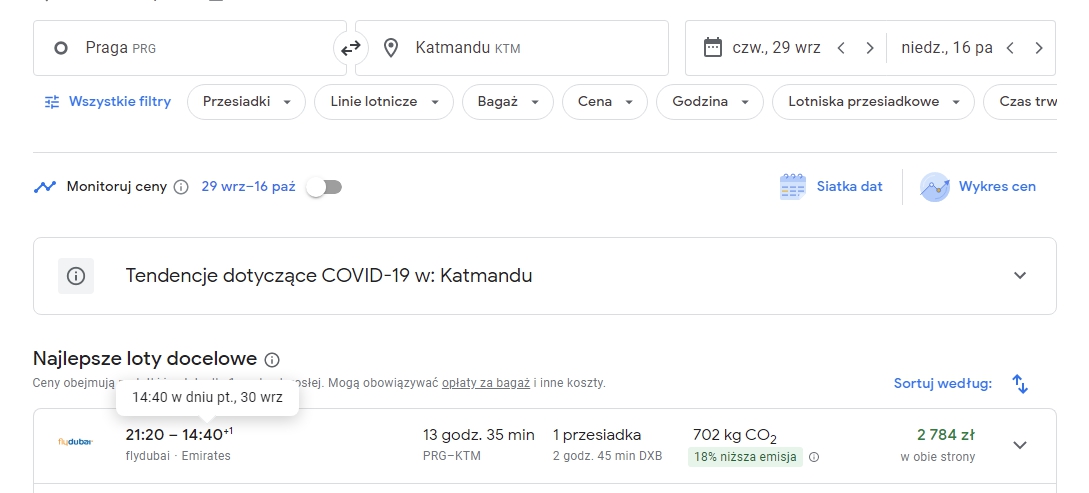
Task: Click the 18% niższa emisja badge
Action: click(745, 457)
